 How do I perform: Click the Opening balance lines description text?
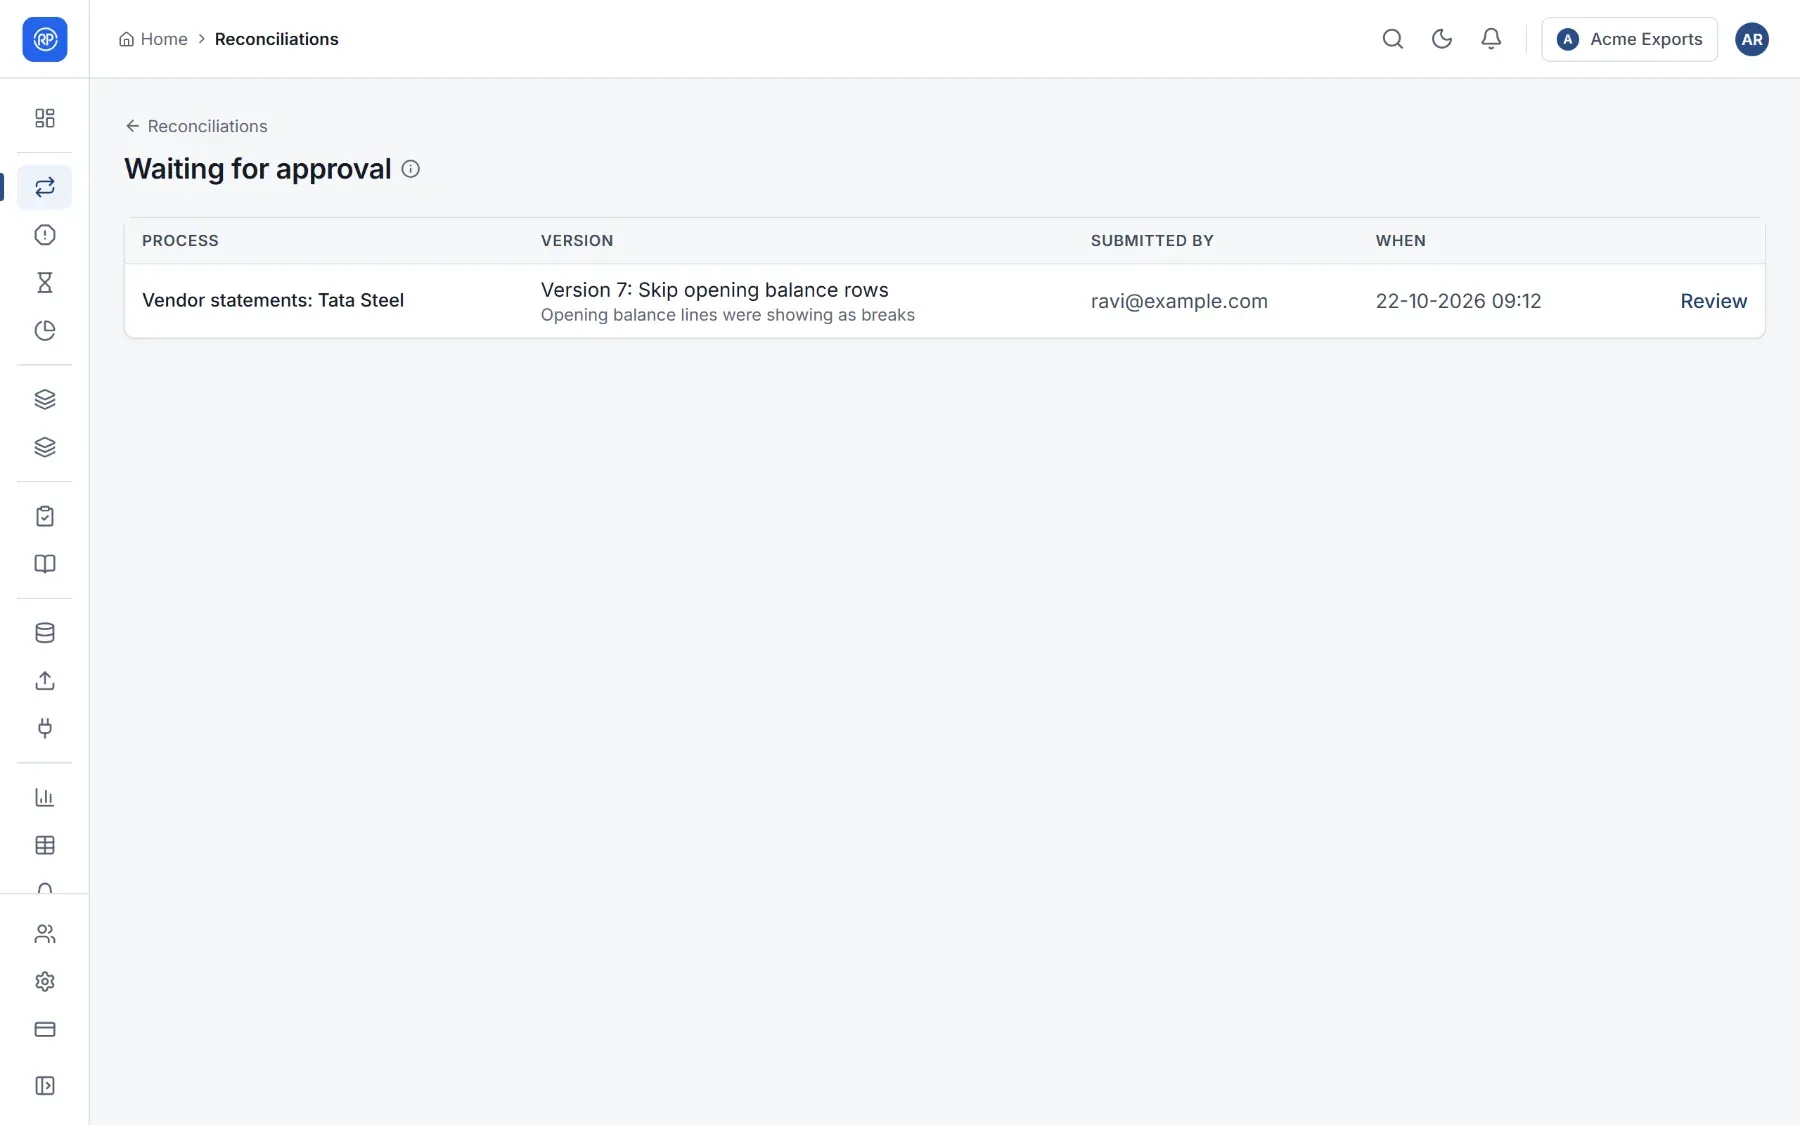click(x=728, y=315)
